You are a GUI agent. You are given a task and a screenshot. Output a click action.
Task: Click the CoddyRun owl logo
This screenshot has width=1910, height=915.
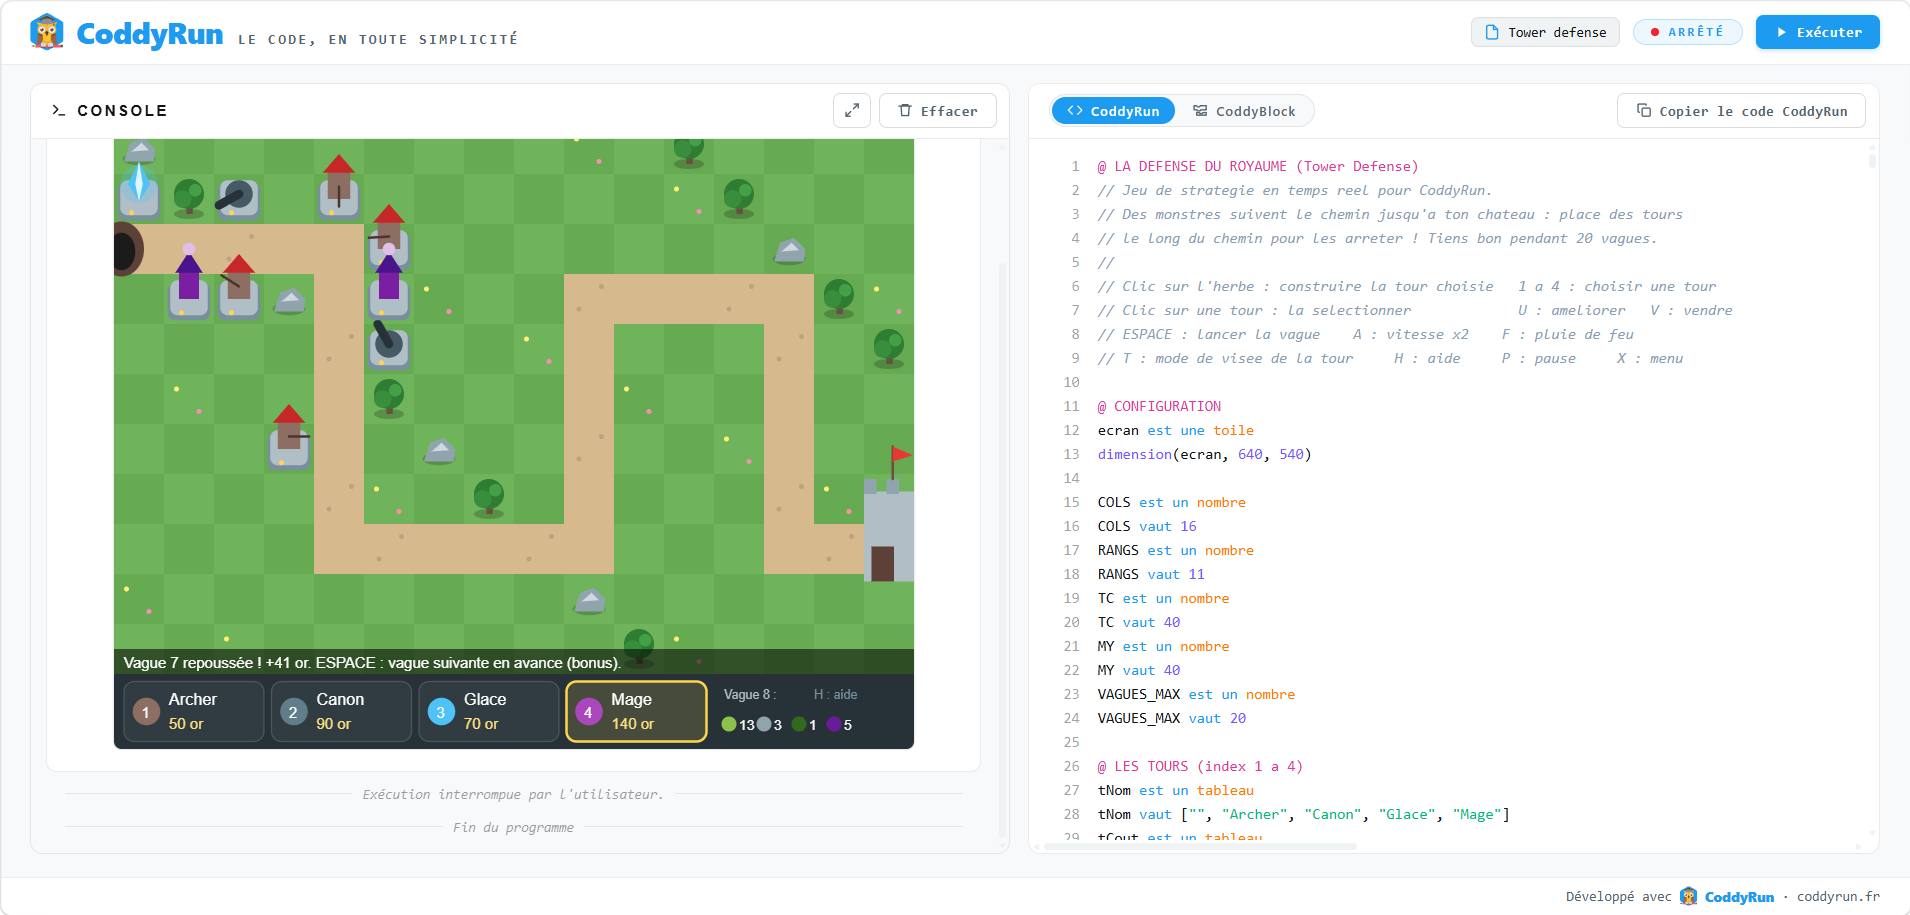(x=47, y=33)
